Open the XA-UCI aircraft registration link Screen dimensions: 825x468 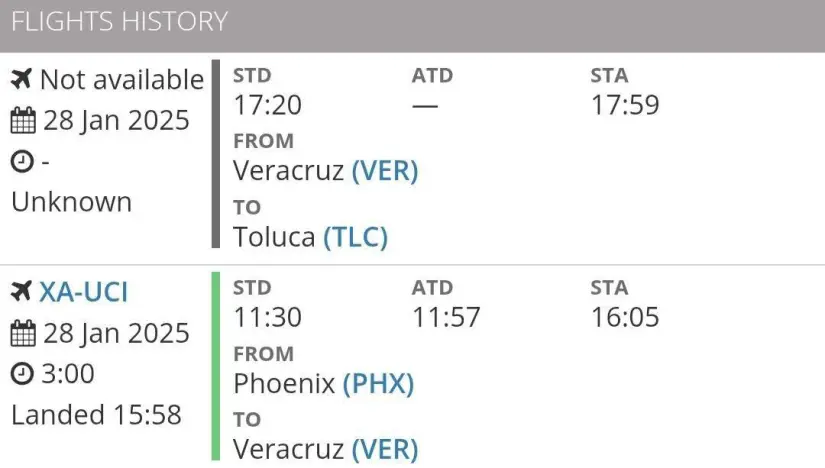coord(84,292)
